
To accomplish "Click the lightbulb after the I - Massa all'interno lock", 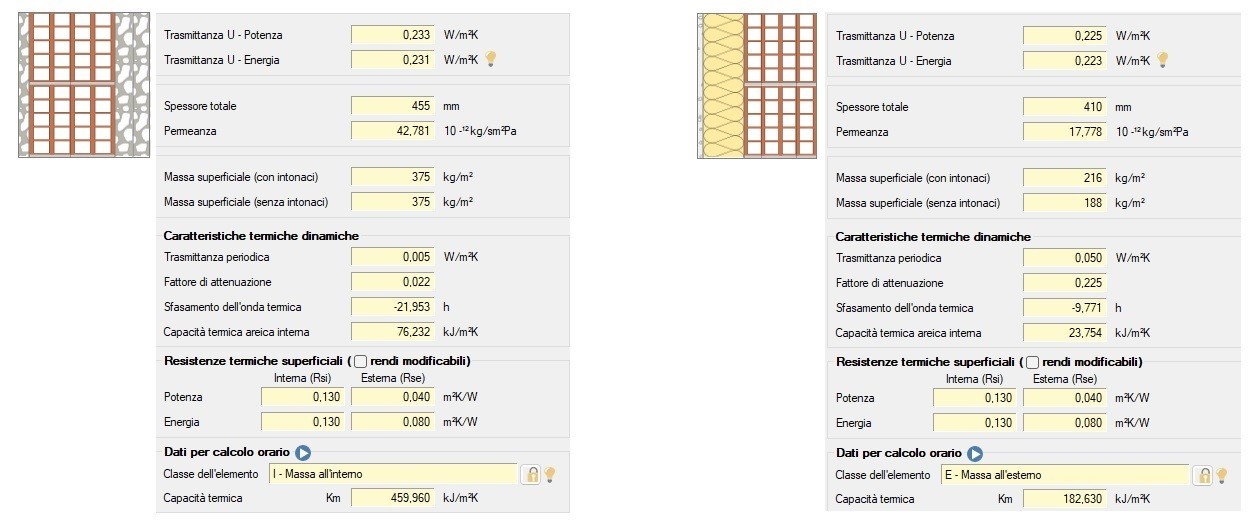I will 549,474.
